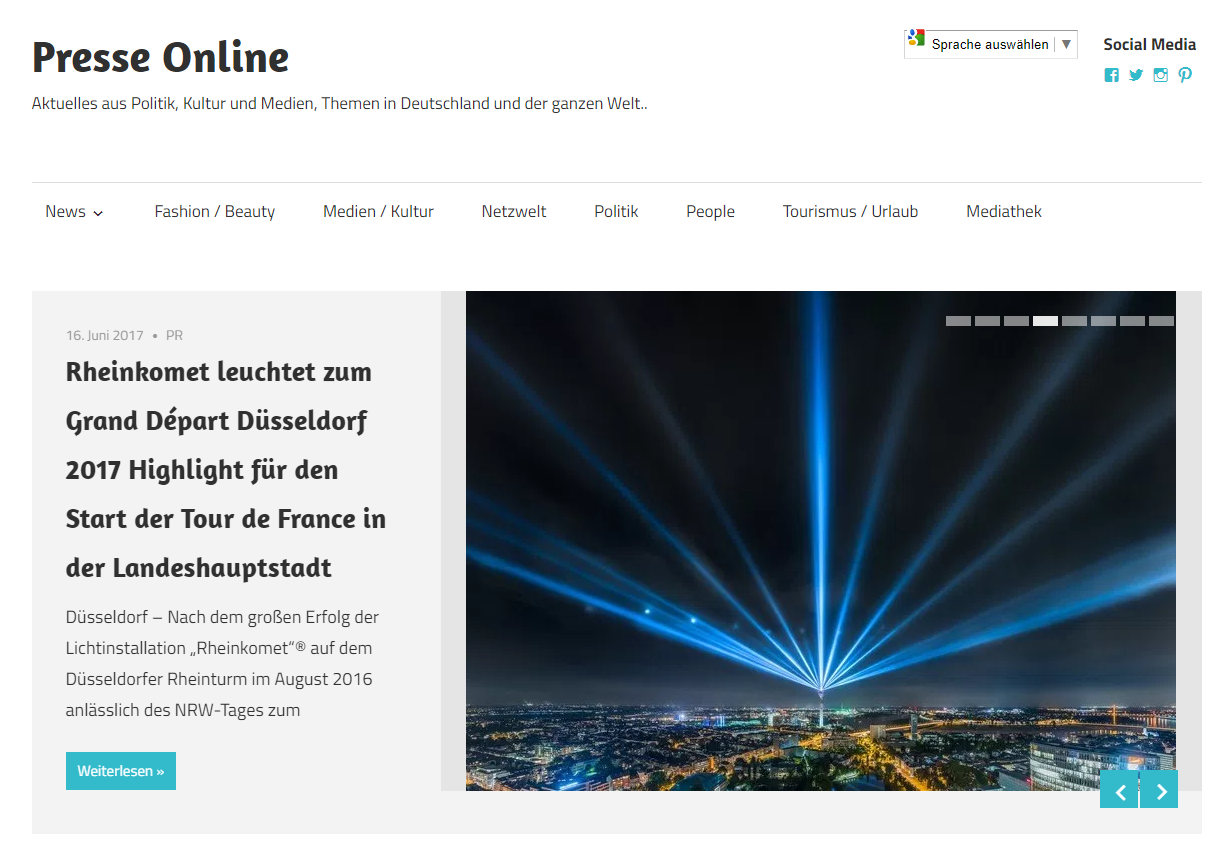Click the PR author link
This screenshot has height=851, width=1212.
tap(174, 335)
